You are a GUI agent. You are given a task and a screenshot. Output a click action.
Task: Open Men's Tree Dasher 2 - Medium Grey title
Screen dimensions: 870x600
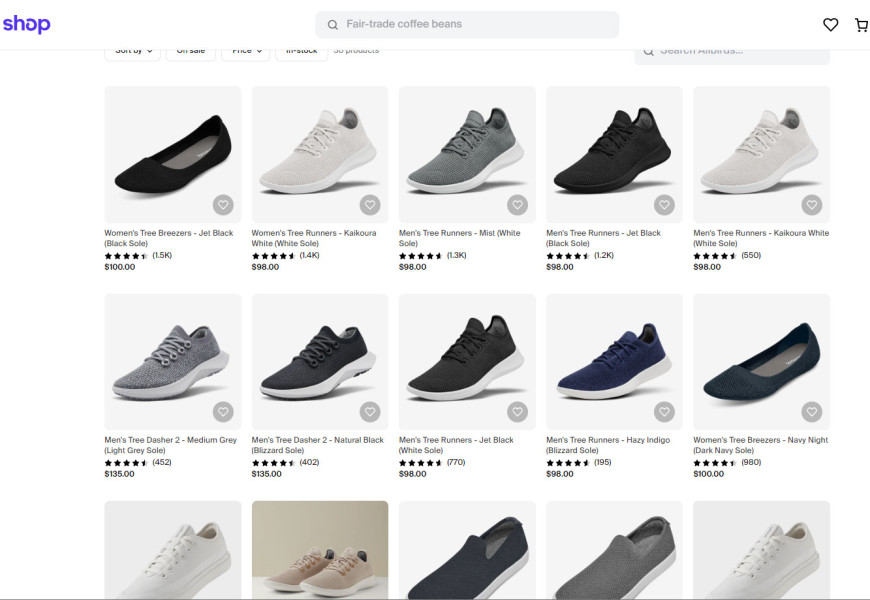170,445
